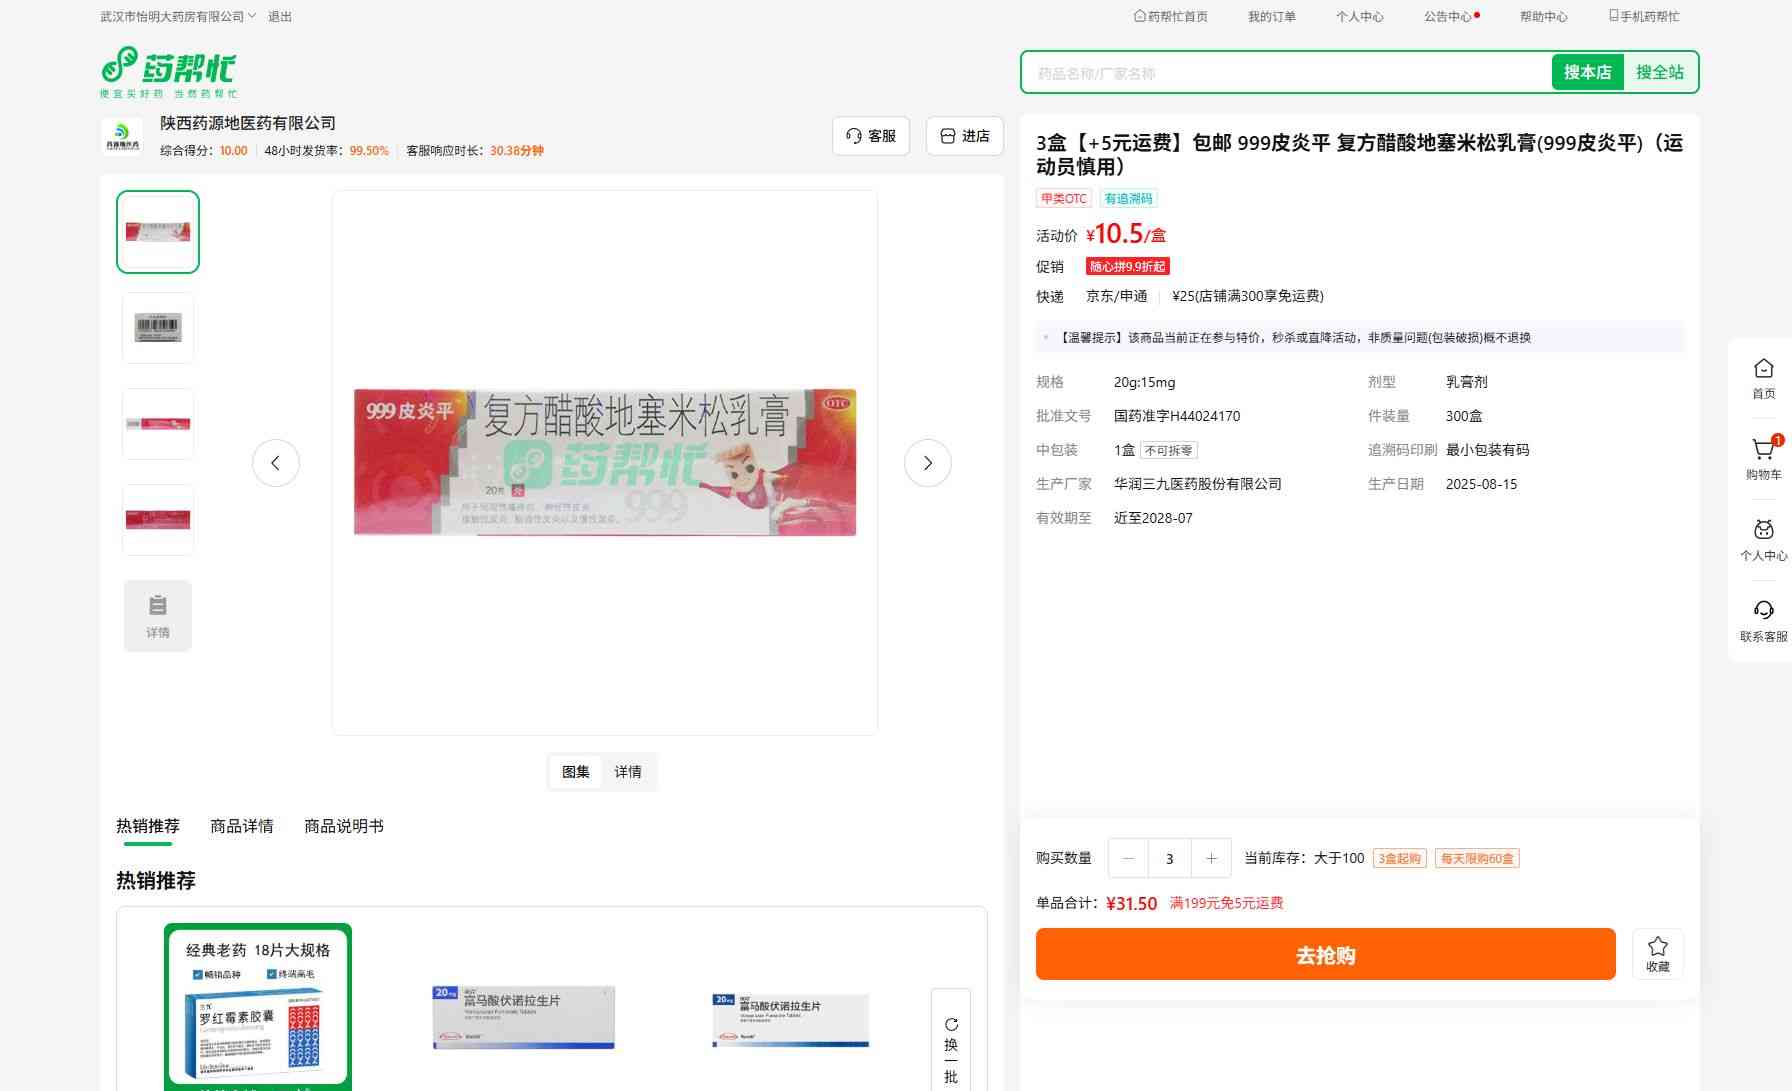Screen dimensions: 1792x1091
Task: Select the barcode product thumbnail
Action: (158, 328)
